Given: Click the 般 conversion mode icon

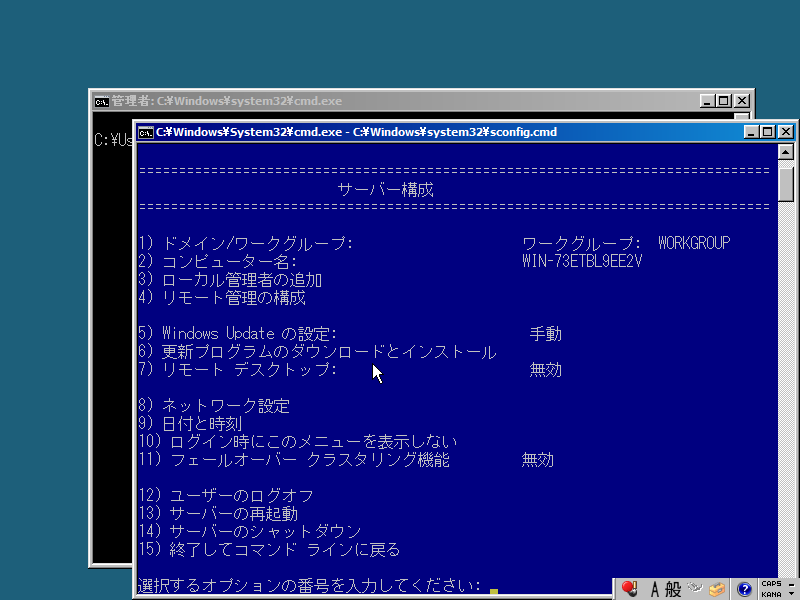Looking at the screenshot, I should pyautogui.click(x=675, y=587).
